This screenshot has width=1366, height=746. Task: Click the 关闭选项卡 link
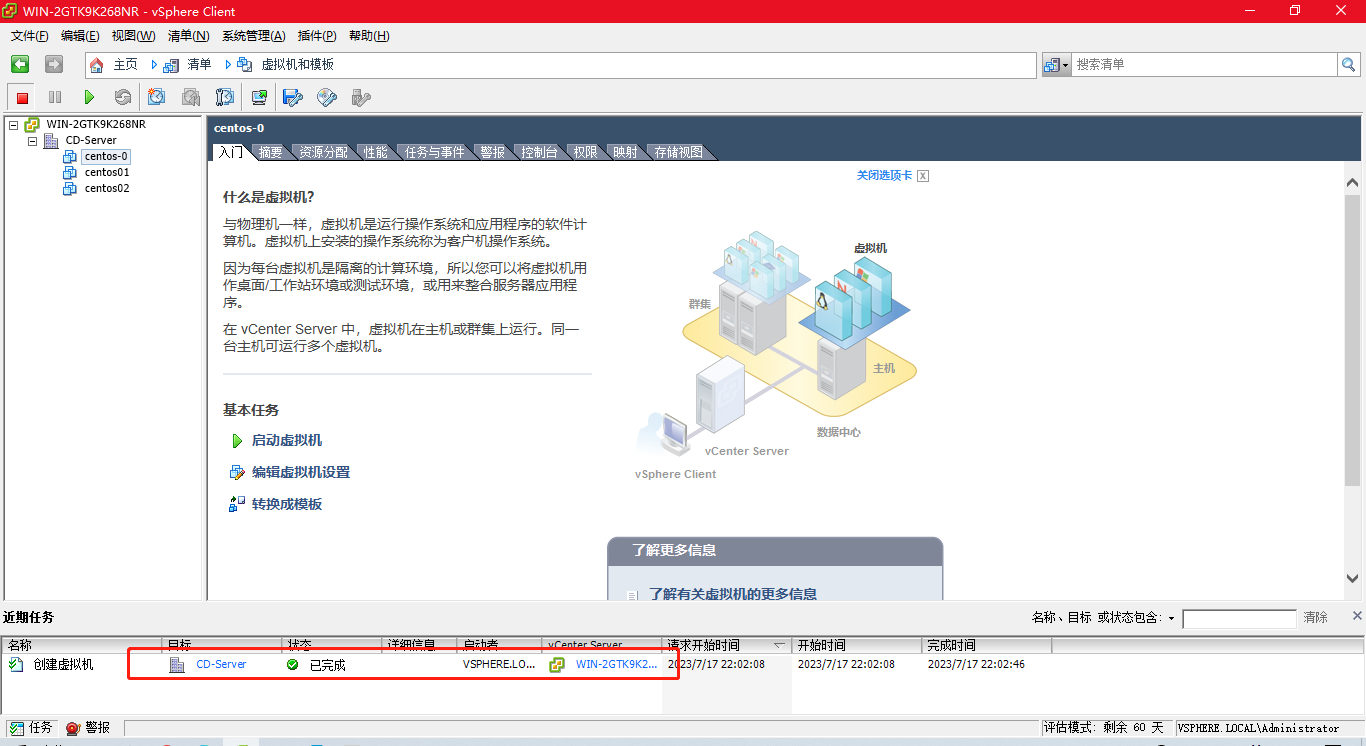pos(884,175)
